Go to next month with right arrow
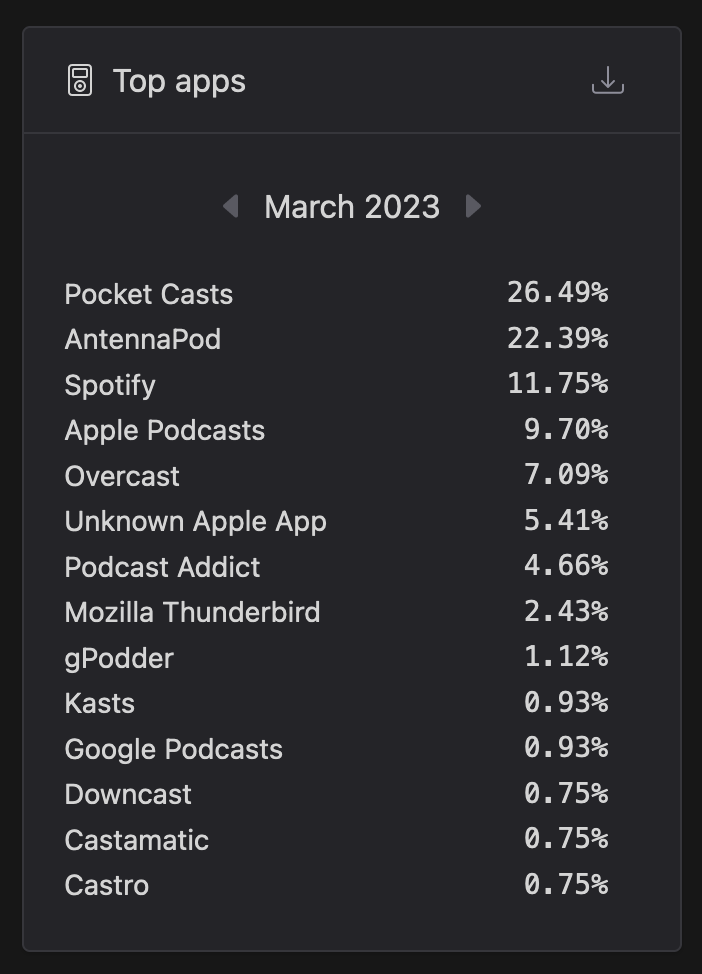This screenshot has height=974, width=702. (x=473, y=206)
